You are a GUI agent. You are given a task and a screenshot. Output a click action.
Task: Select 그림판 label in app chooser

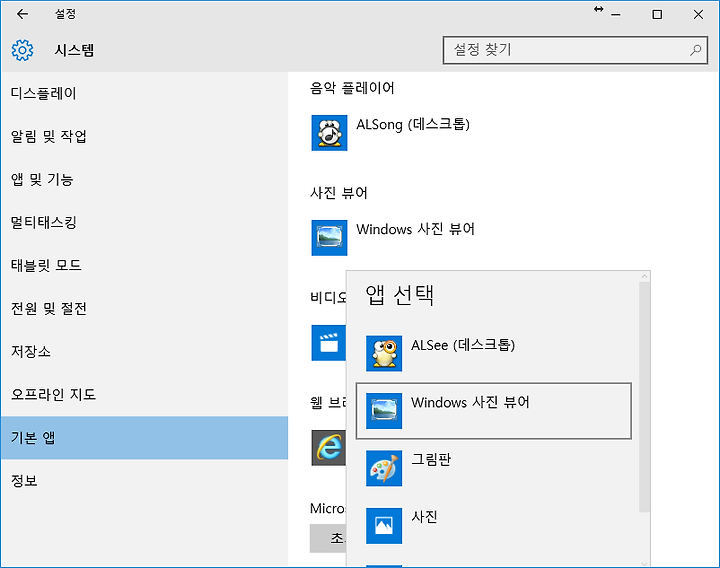(x=431, y=459)
